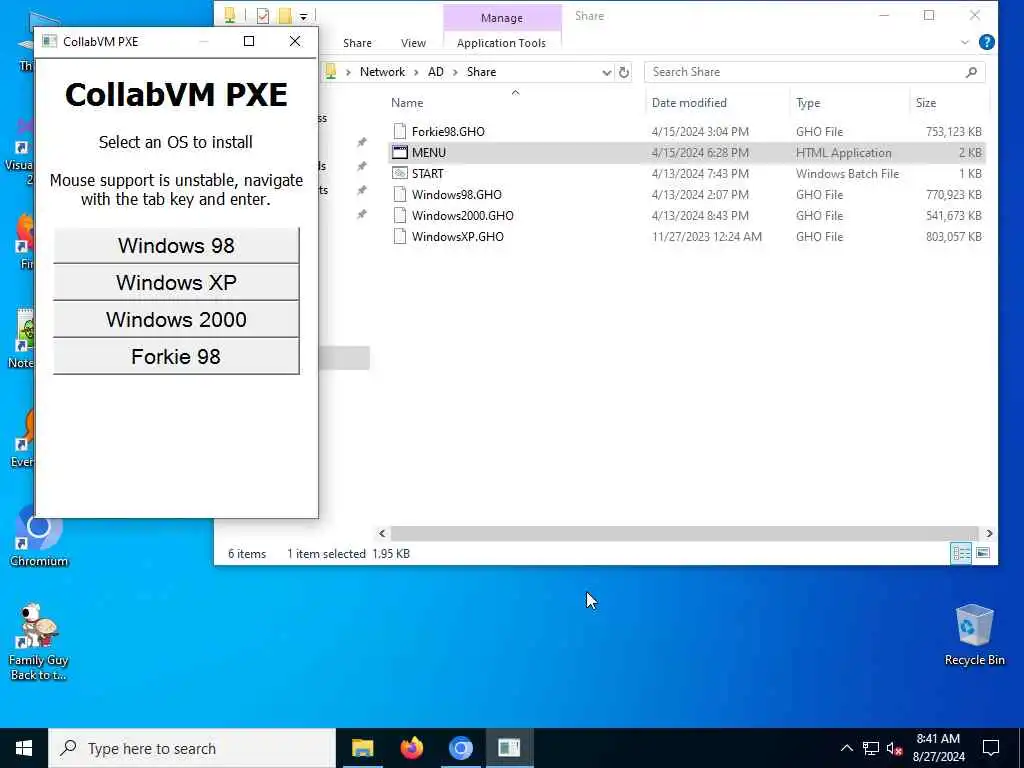The image size is (1024, 768).
Task: Focus the CollabVM PXE app in the taskbar
Action: pos(509,748)
